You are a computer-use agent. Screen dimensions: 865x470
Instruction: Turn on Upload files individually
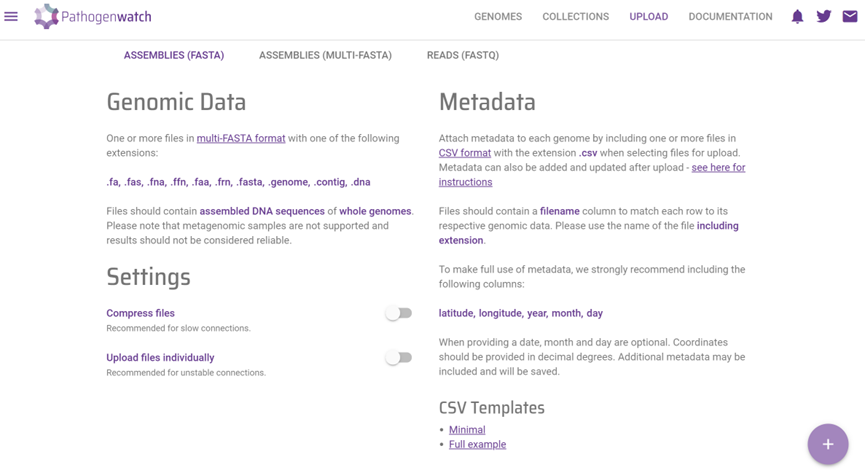[x=399, y=358]
